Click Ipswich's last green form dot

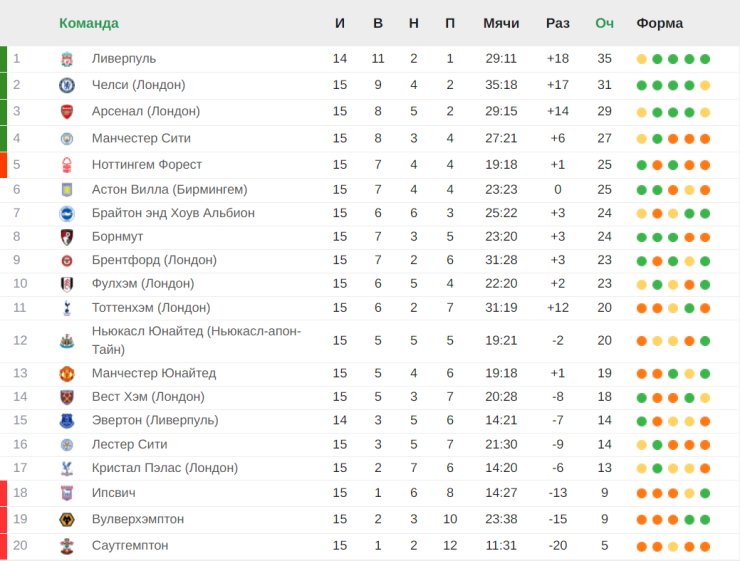click(705, 494)
